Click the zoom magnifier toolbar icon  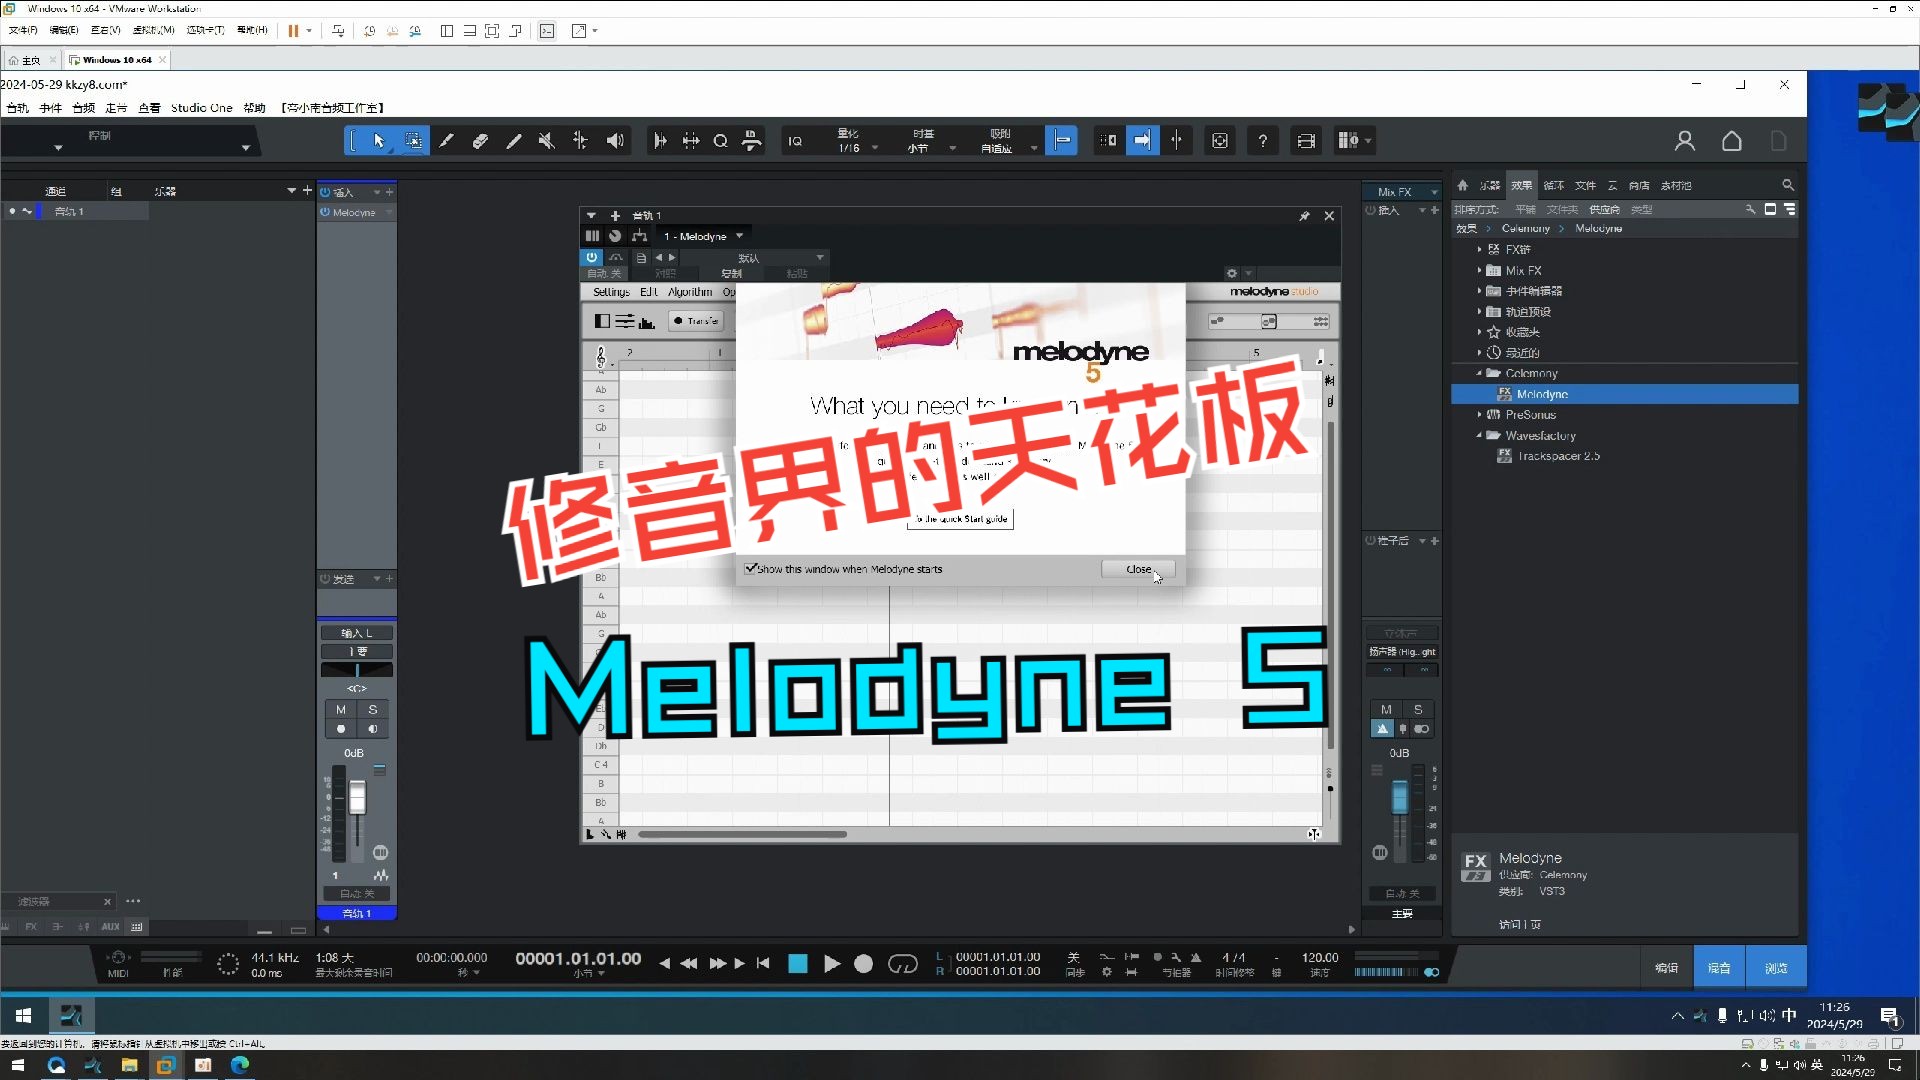click(x=720, y=141)
